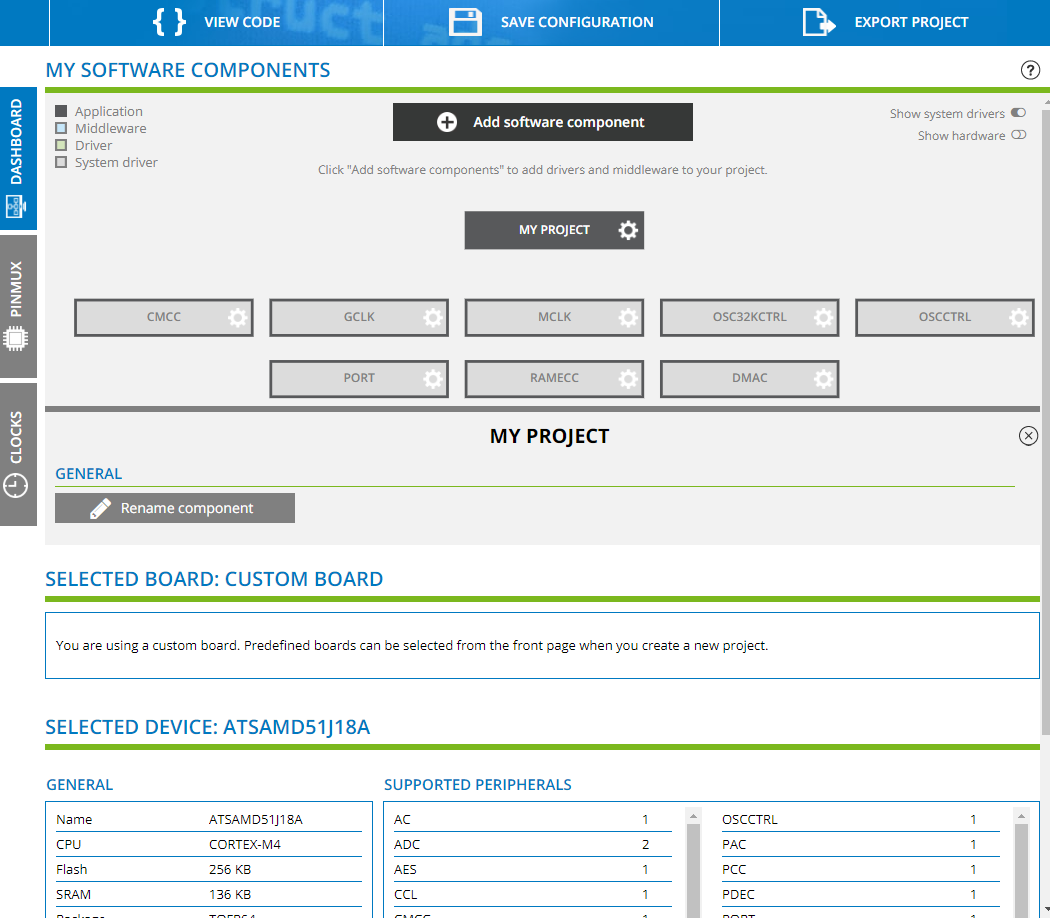
Task: Select the PORT driver block
Action: click(359, 379)
